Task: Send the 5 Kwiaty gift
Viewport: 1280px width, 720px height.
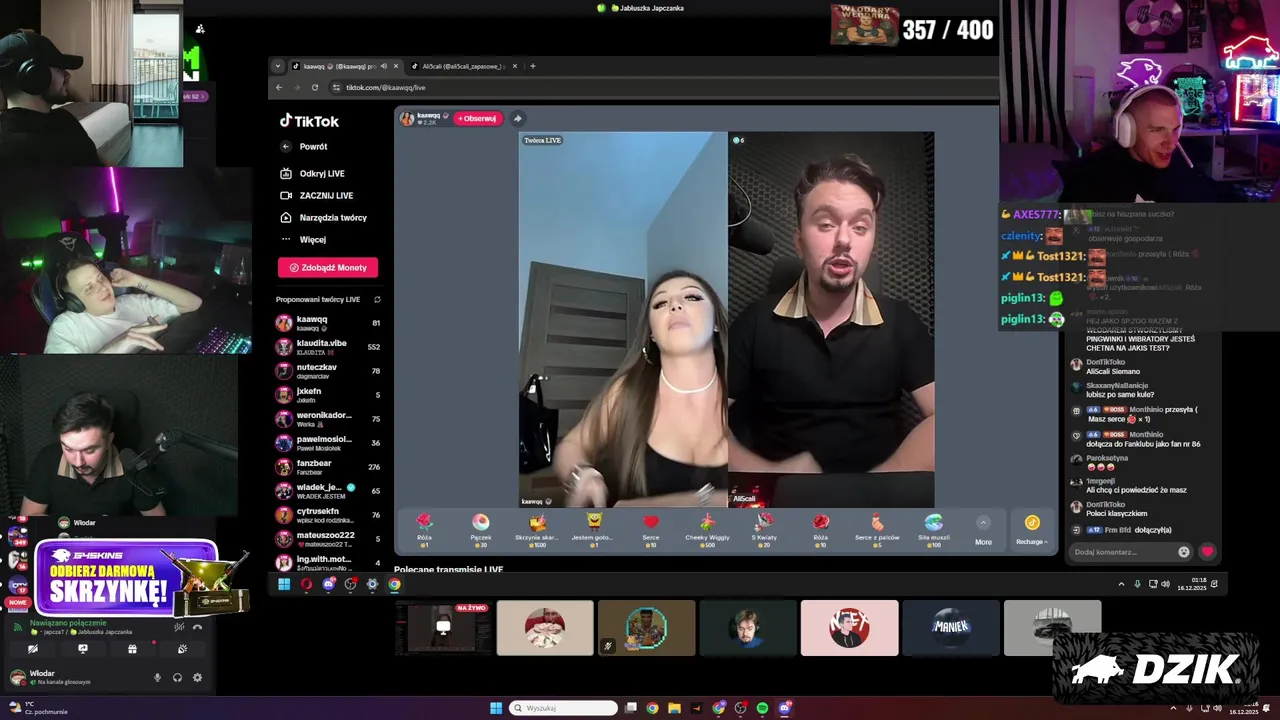Action: coord(764,529)
